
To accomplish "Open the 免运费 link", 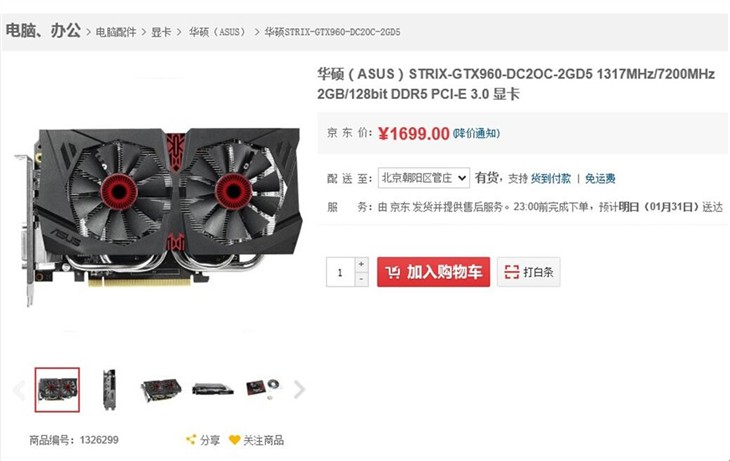I will pos(600,178).
